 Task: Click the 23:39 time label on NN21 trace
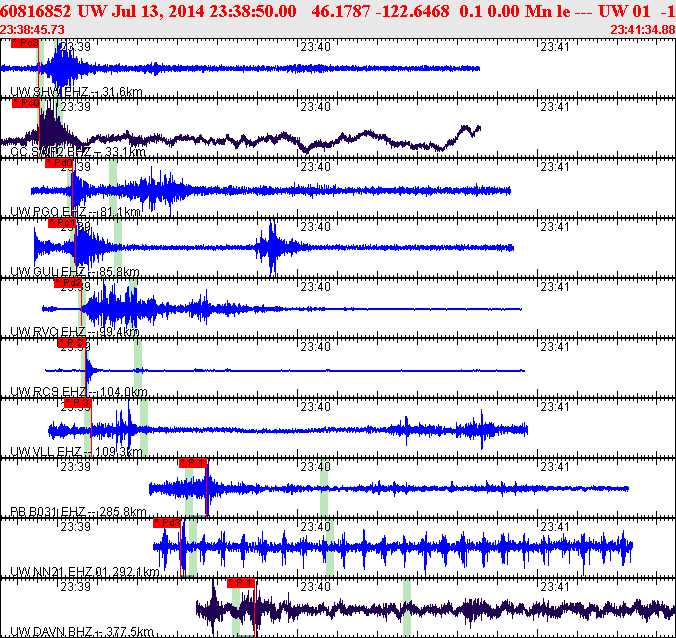coord(75,526)
